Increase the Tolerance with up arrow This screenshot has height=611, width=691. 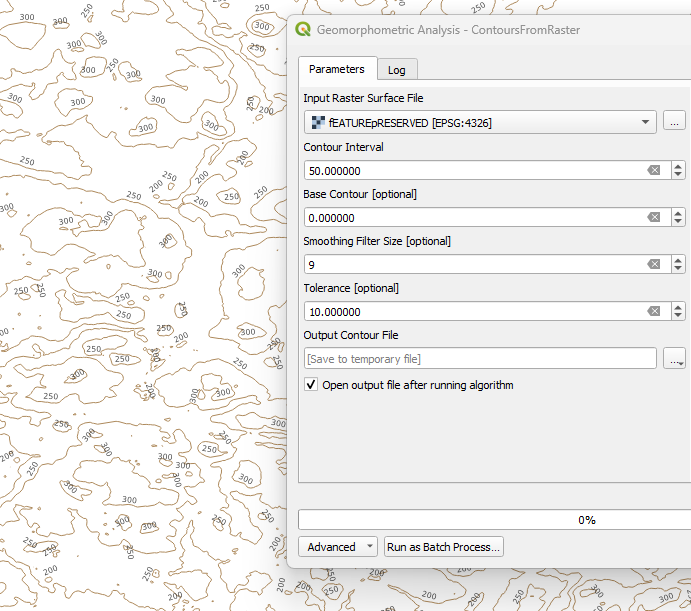(x=678, y=307)
